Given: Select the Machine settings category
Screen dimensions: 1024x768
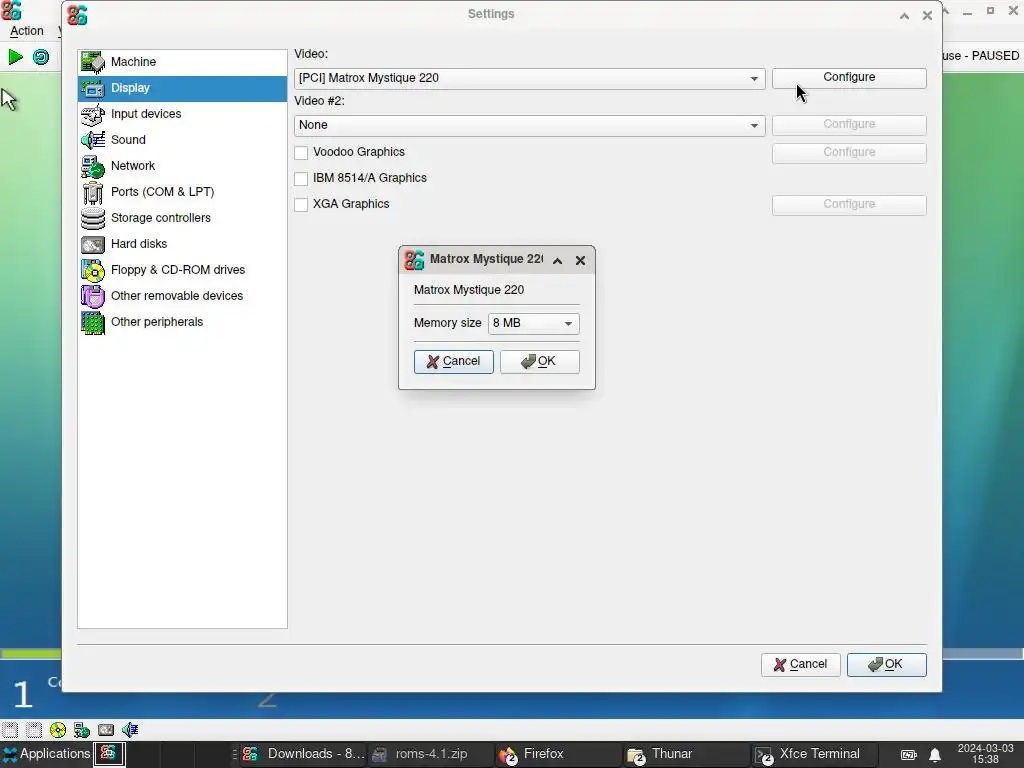Looking at the screenshot, I should pyautogui.click(x=182, y=62).
